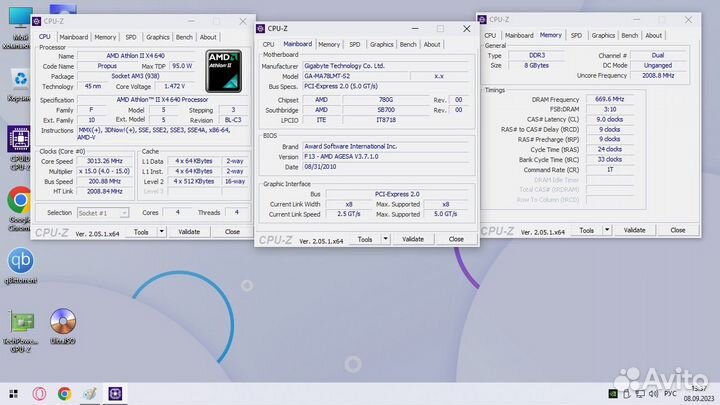The image size is (720, 405).
Task: Open the About tab in the left CPU-Z window
Action: 208,37
